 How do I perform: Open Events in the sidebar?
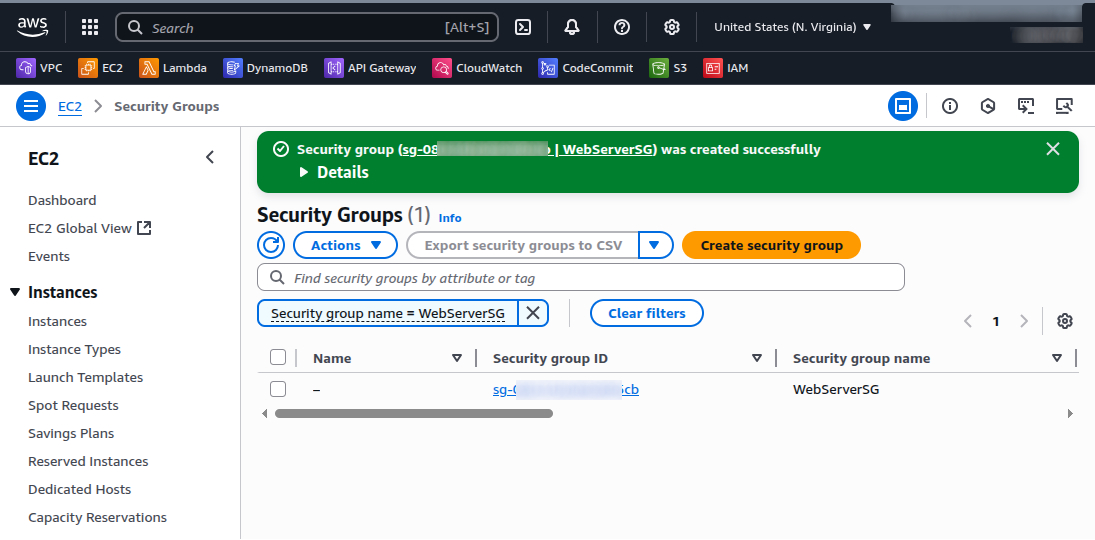[x=49, y=256]
